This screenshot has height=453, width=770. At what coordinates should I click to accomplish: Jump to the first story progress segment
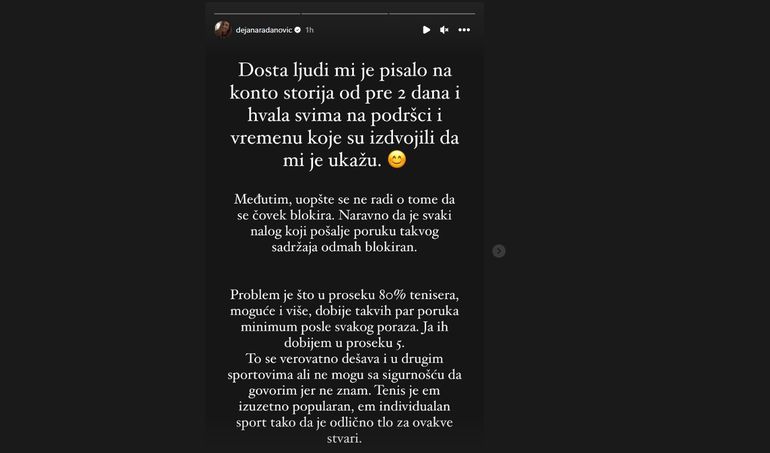point(257,13)
